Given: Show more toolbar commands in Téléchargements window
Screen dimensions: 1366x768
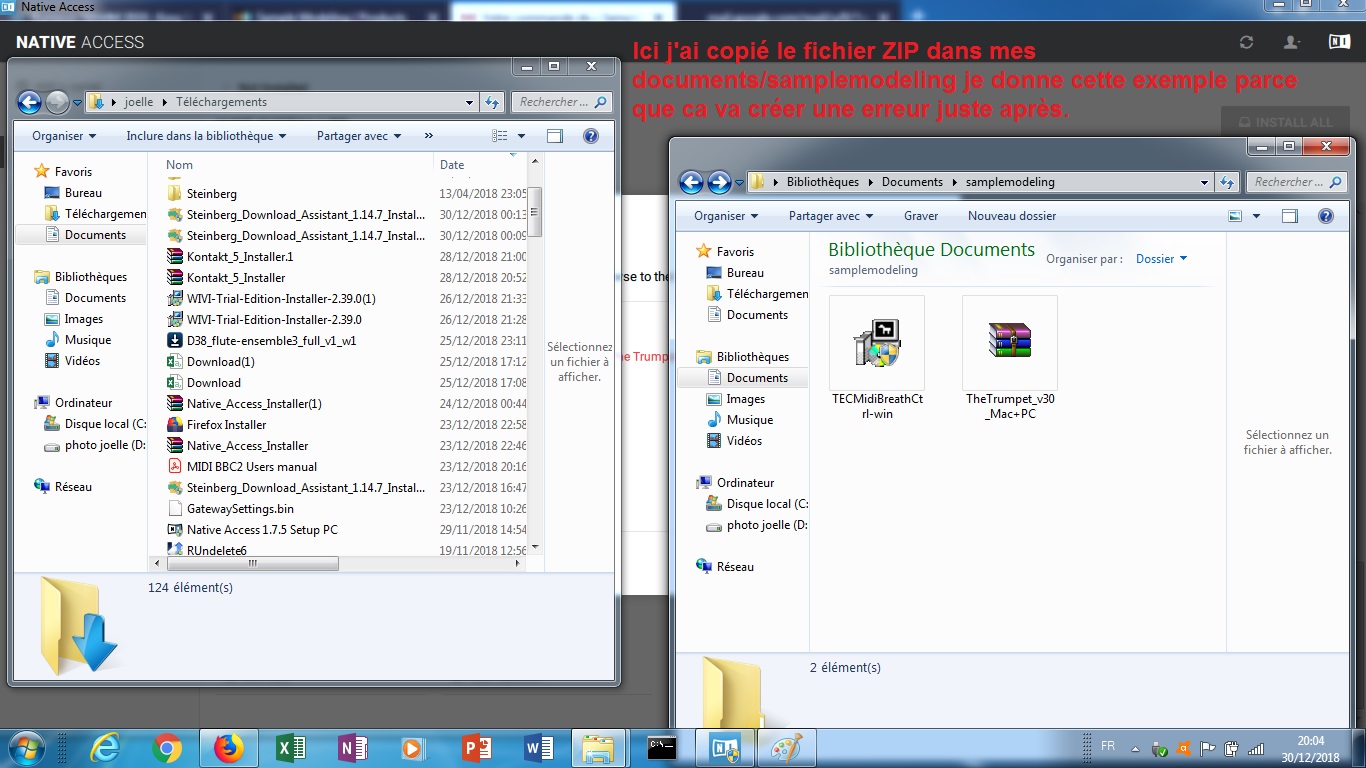Looking at the screenshot, I should click(x=429, y=136).
